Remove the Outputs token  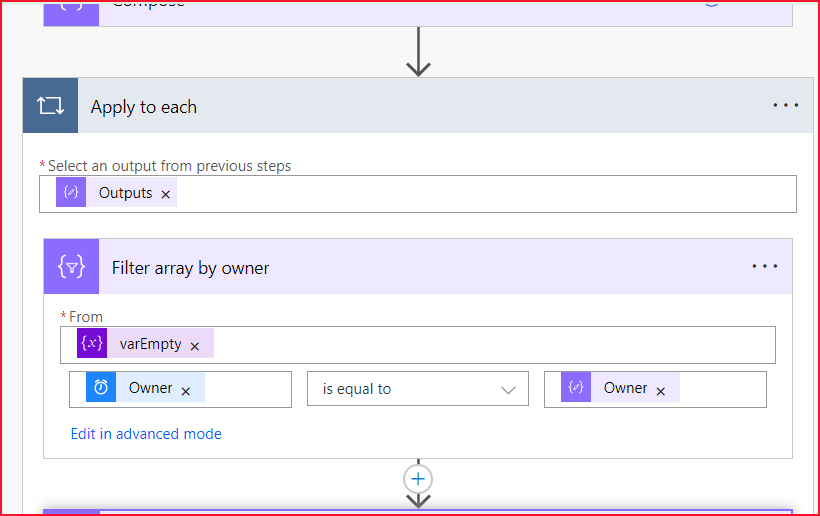[x=166, y=194]
